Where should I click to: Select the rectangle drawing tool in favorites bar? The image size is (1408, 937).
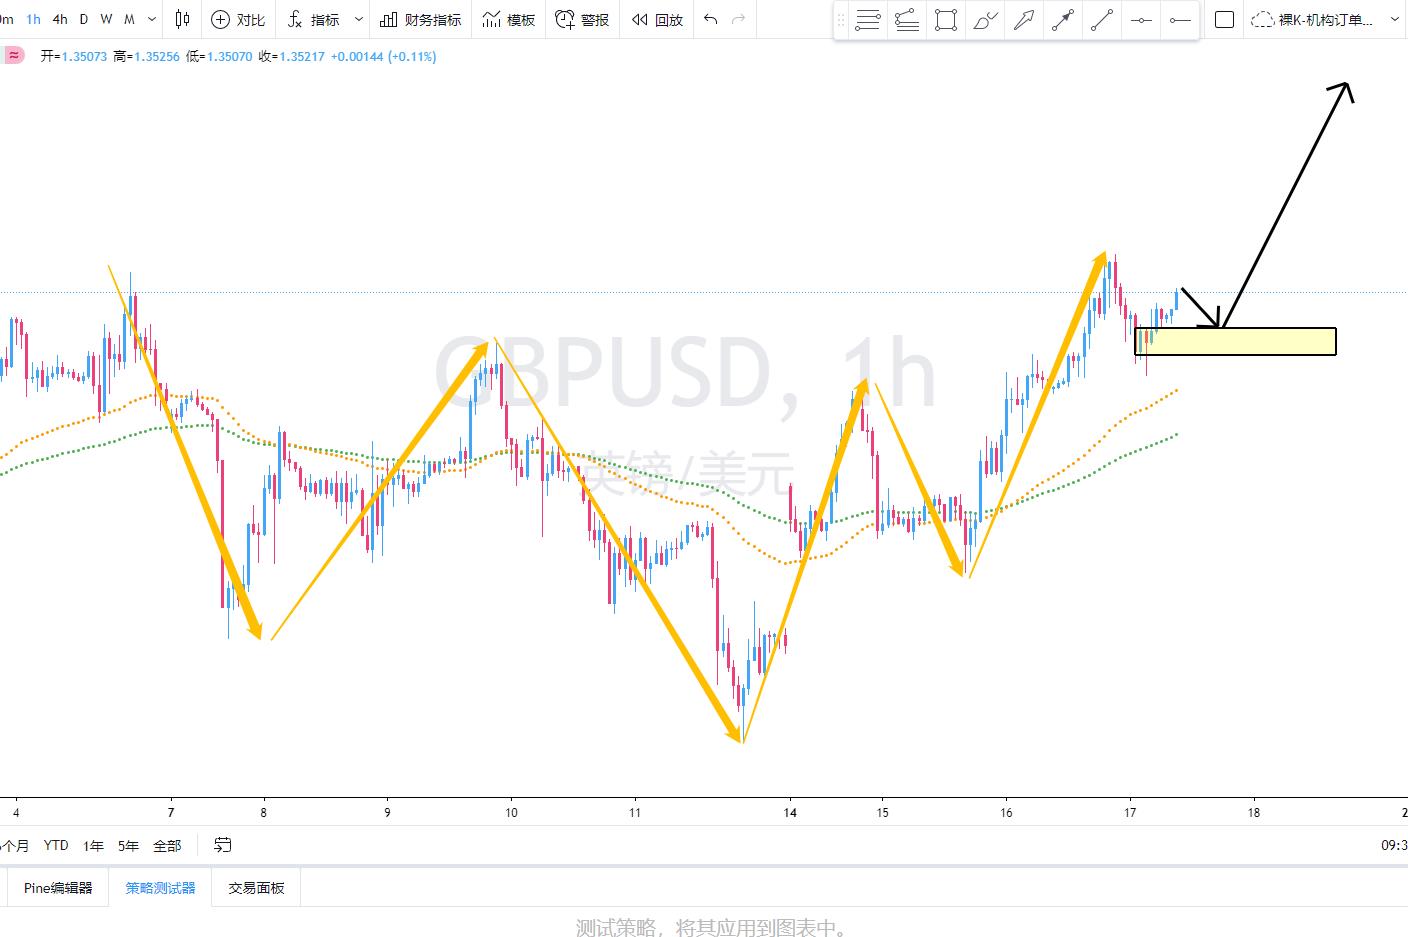946,20
